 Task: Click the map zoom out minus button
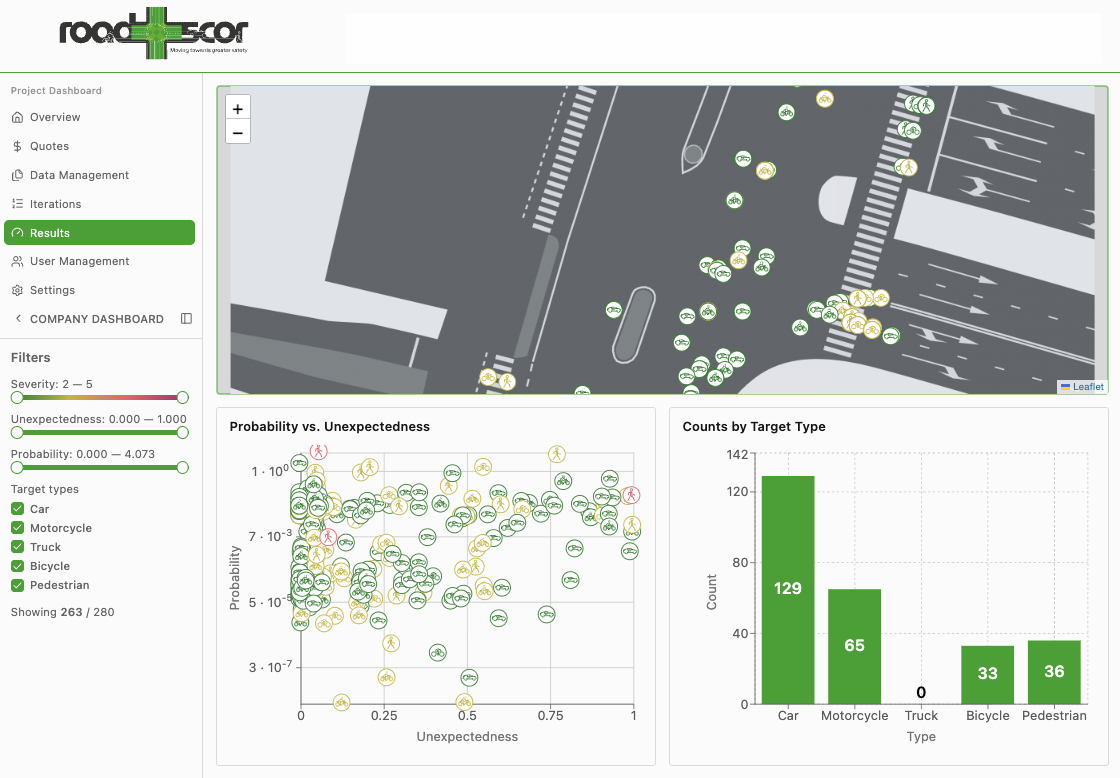pyautogui.click(x=238, y=132)
